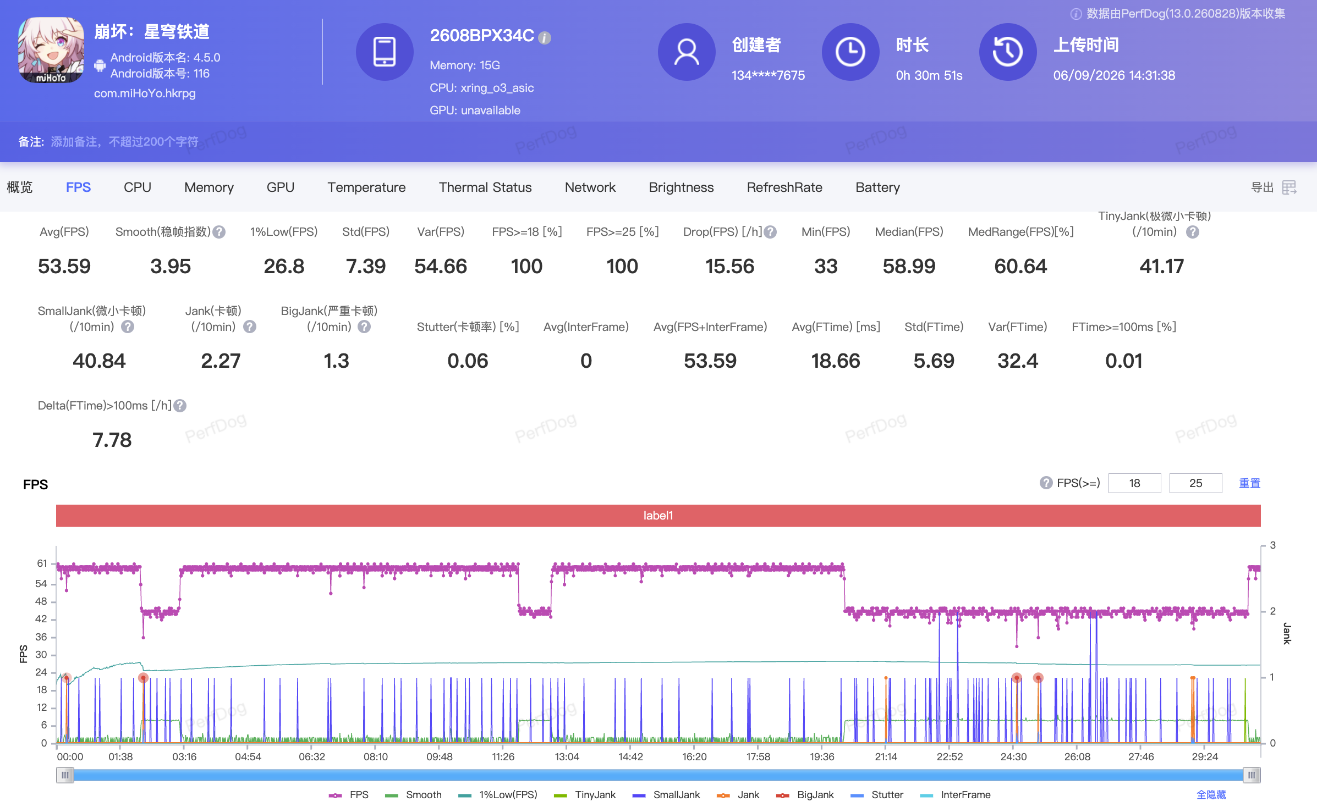Click the left handle of time range slider
1317x807 pixels.
tap(66, 775)
